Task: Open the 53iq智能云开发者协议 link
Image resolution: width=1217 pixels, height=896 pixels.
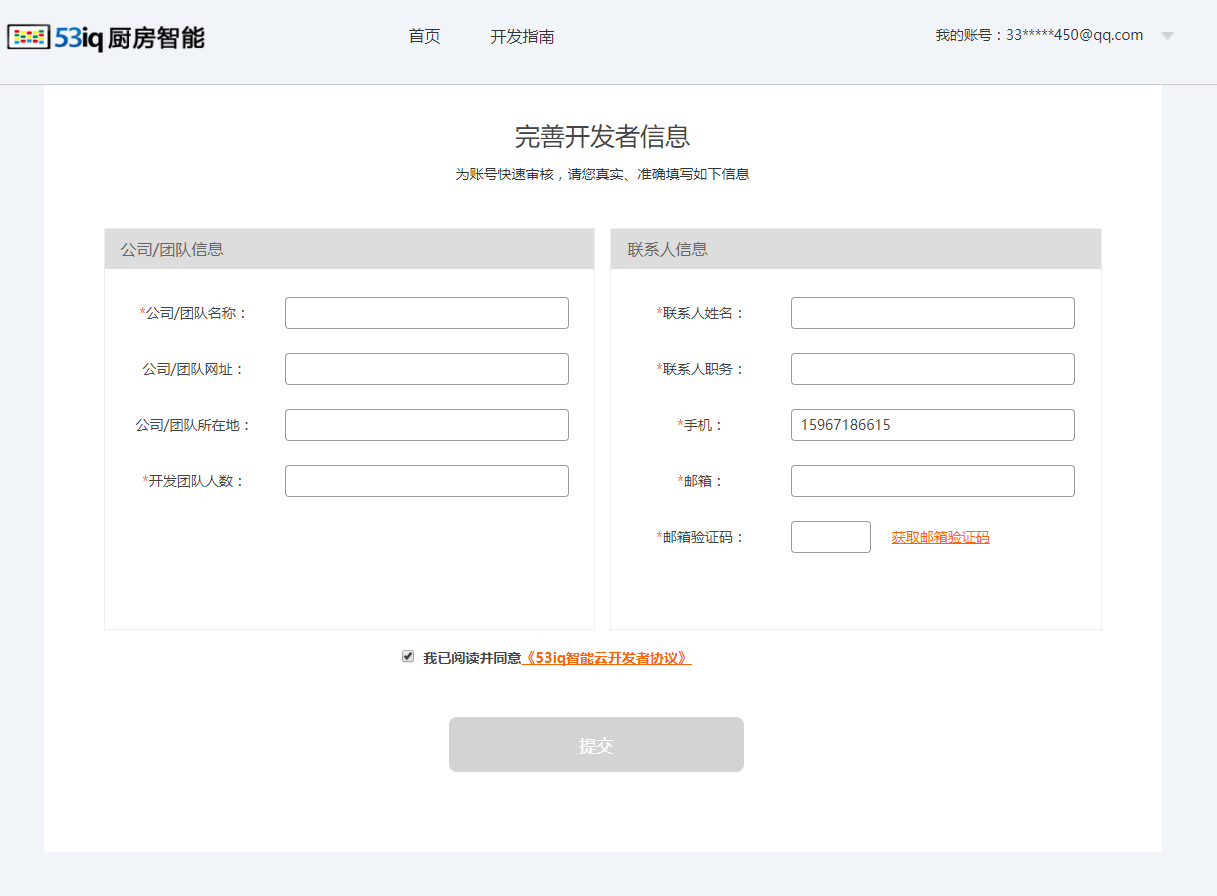Action: click(x=607, y=658)
